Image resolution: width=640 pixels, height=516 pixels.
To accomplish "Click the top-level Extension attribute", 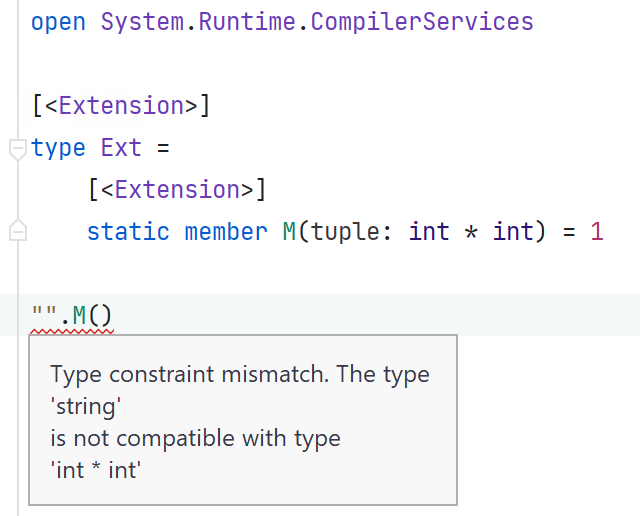I will pos(121,105).
